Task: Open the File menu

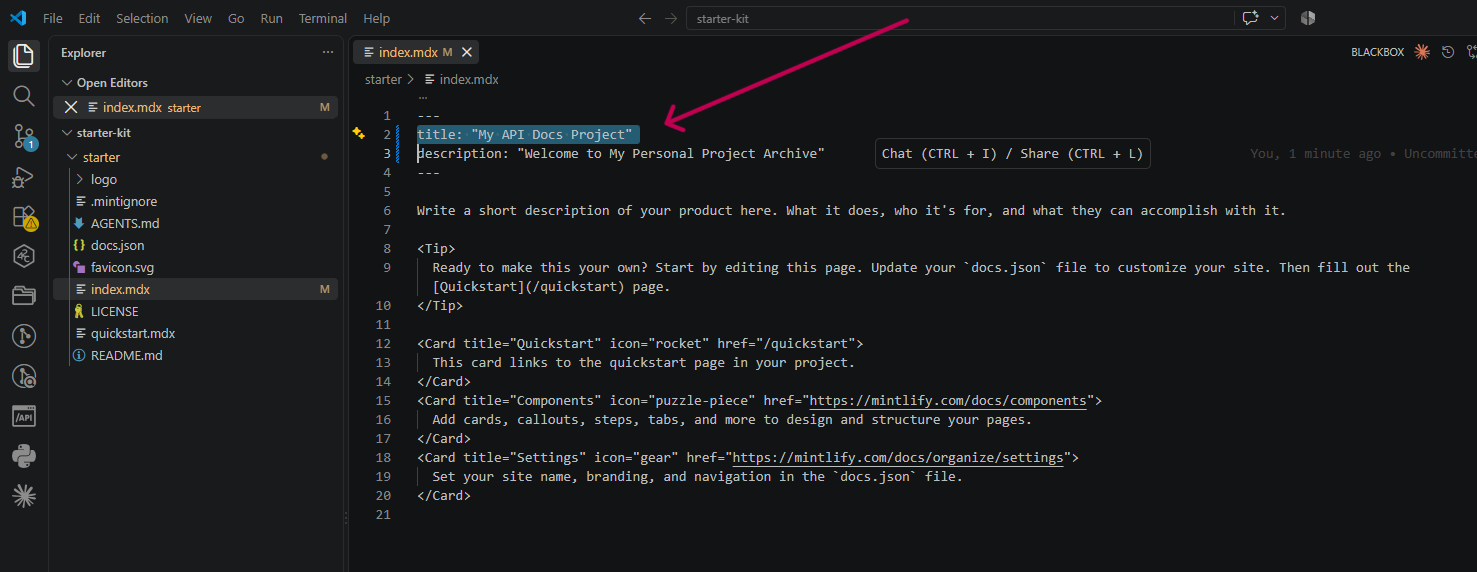Action: pyautogui.click(x=53, y=18)
